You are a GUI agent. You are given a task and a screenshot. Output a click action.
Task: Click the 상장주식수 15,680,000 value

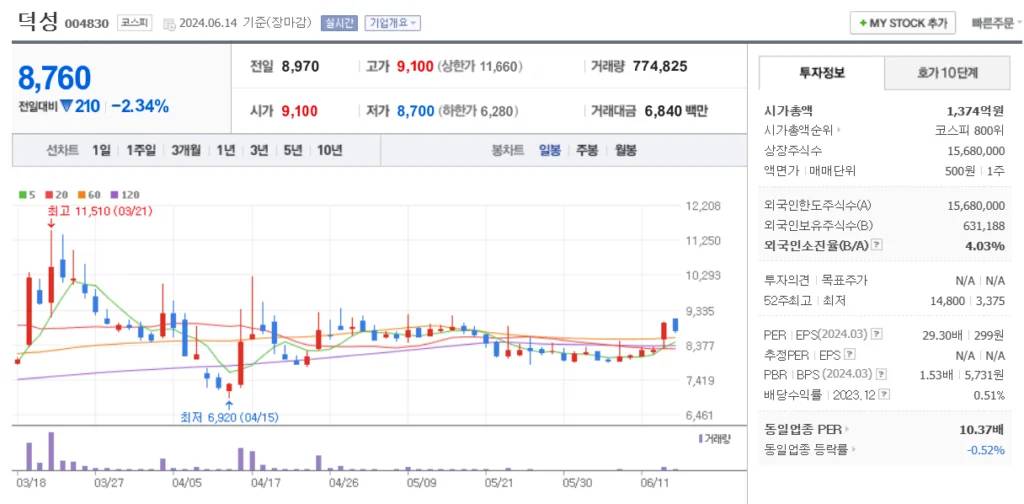976,151
